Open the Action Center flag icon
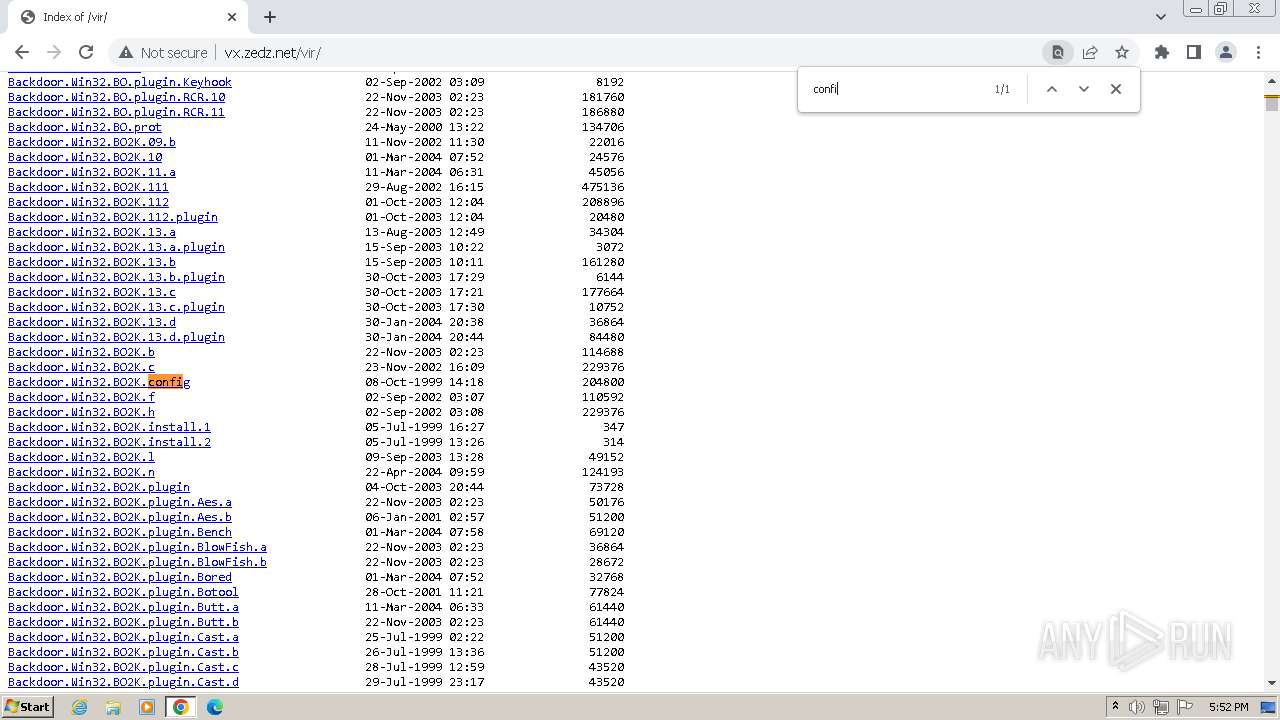The height and width of the screenshot is (720, 1280). click(x=1185, y=707)
